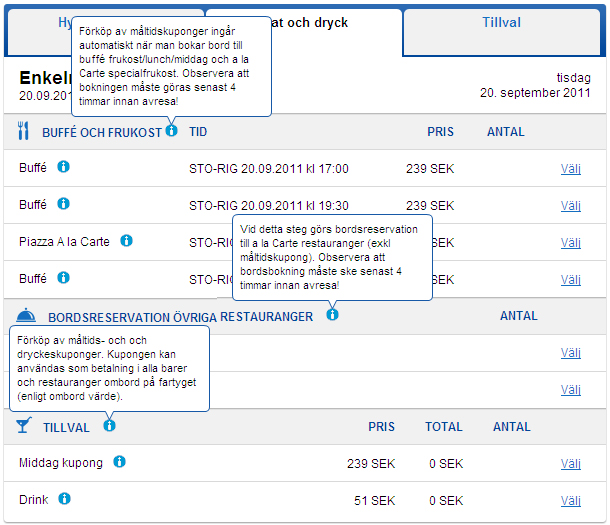Click info icon beside TILLVAL section heading
Viewport: 610px width, 525px height.
pos(109,425)
